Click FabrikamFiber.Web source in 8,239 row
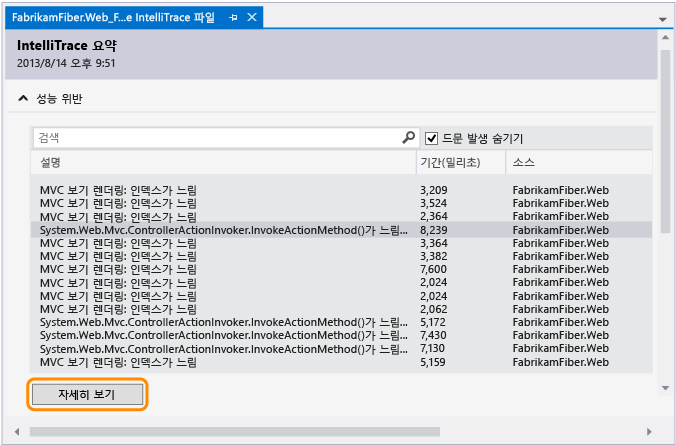This screenshot has height=445, width=676. (x=560, y=230)
